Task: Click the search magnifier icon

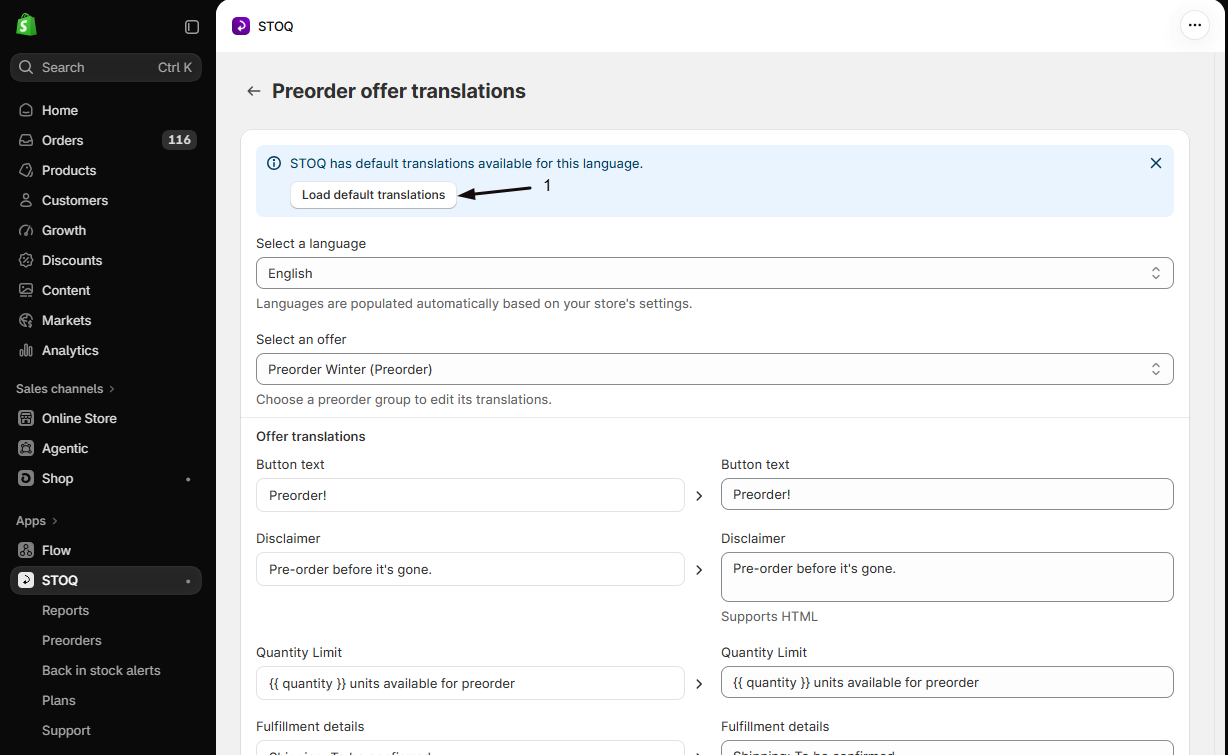Action: (x=26, y=68)
